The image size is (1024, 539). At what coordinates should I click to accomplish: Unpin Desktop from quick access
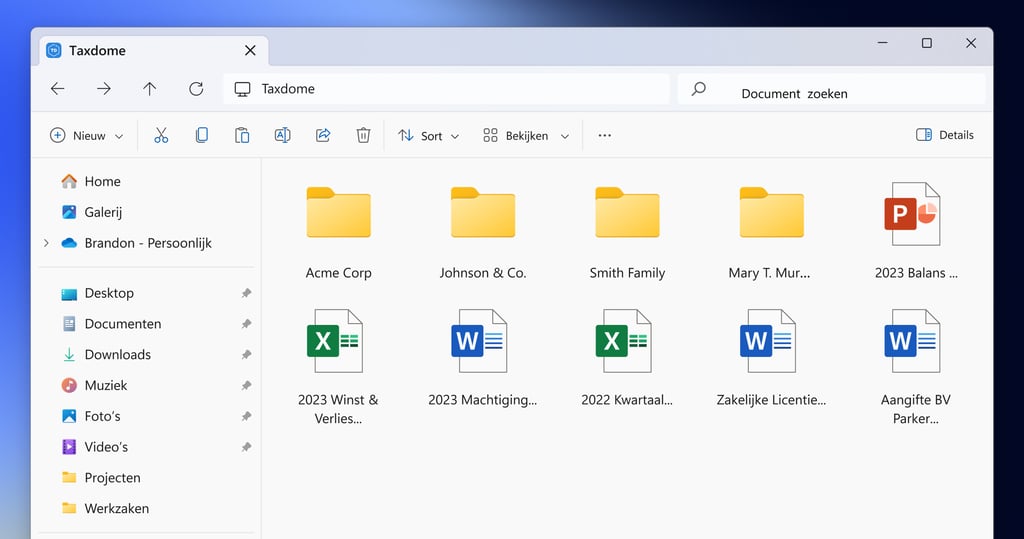[246, 294]
